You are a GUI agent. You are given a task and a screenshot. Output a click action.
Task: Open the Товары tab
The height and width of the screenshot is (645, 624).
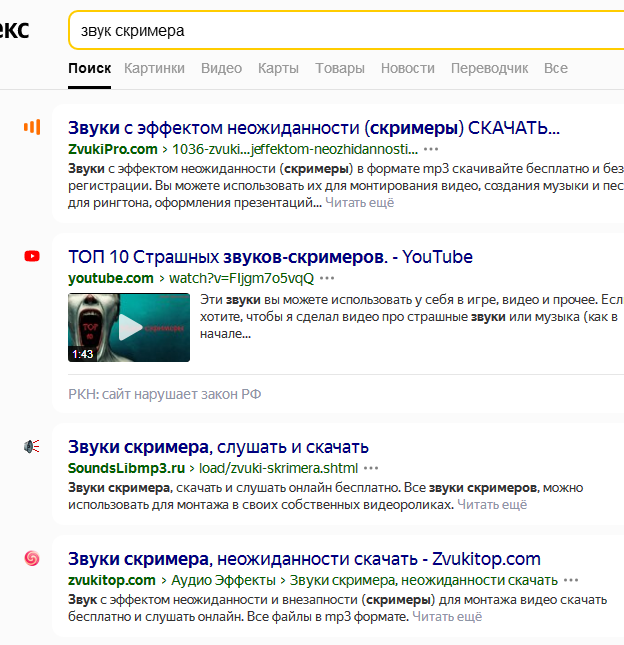(x=340, y=68)
